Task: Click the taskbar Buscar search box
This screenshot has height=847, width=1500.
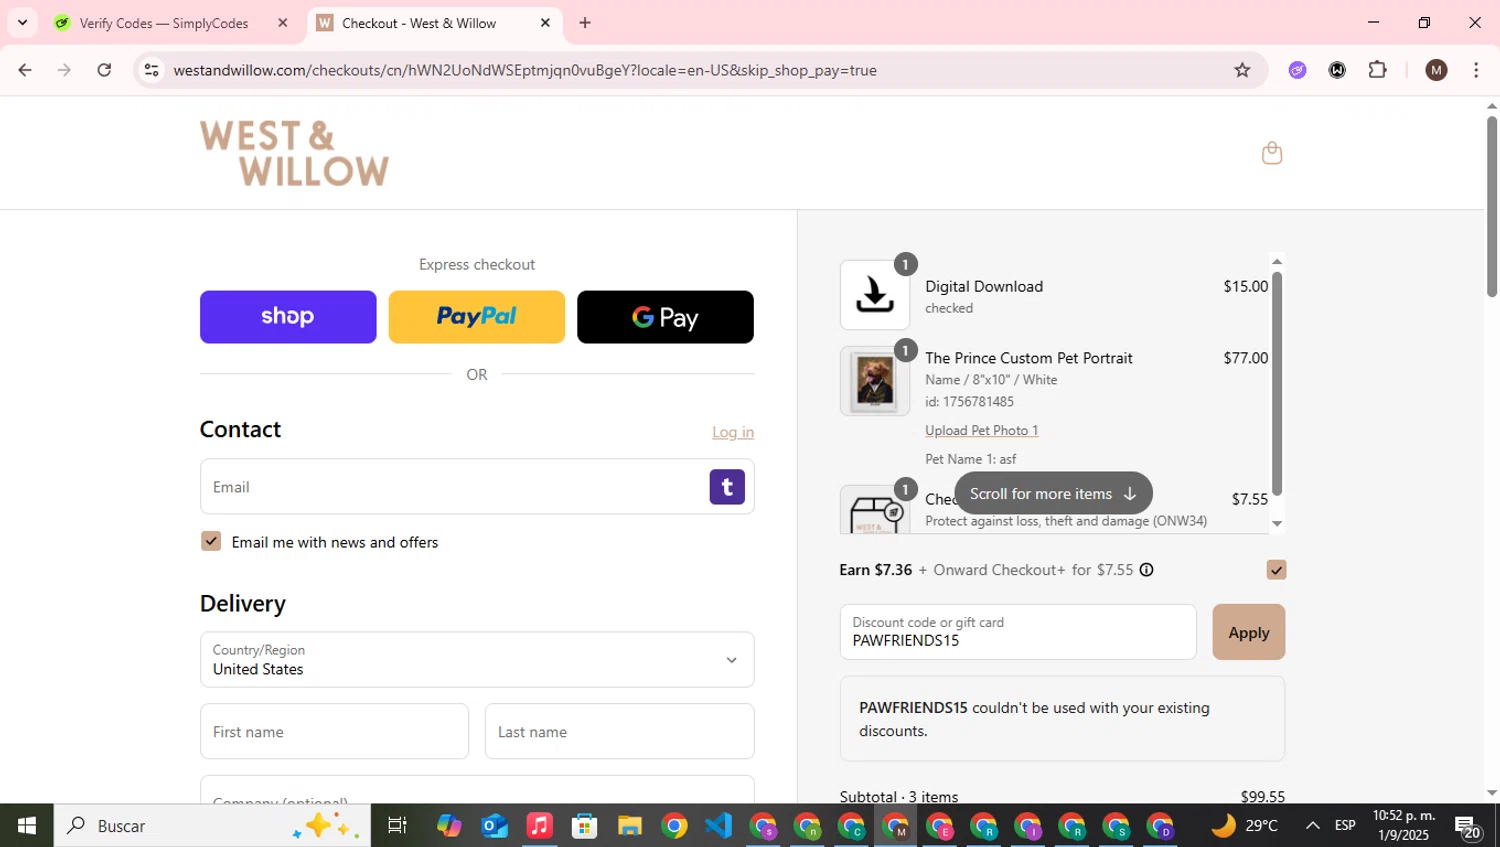Action: (212, 826)
